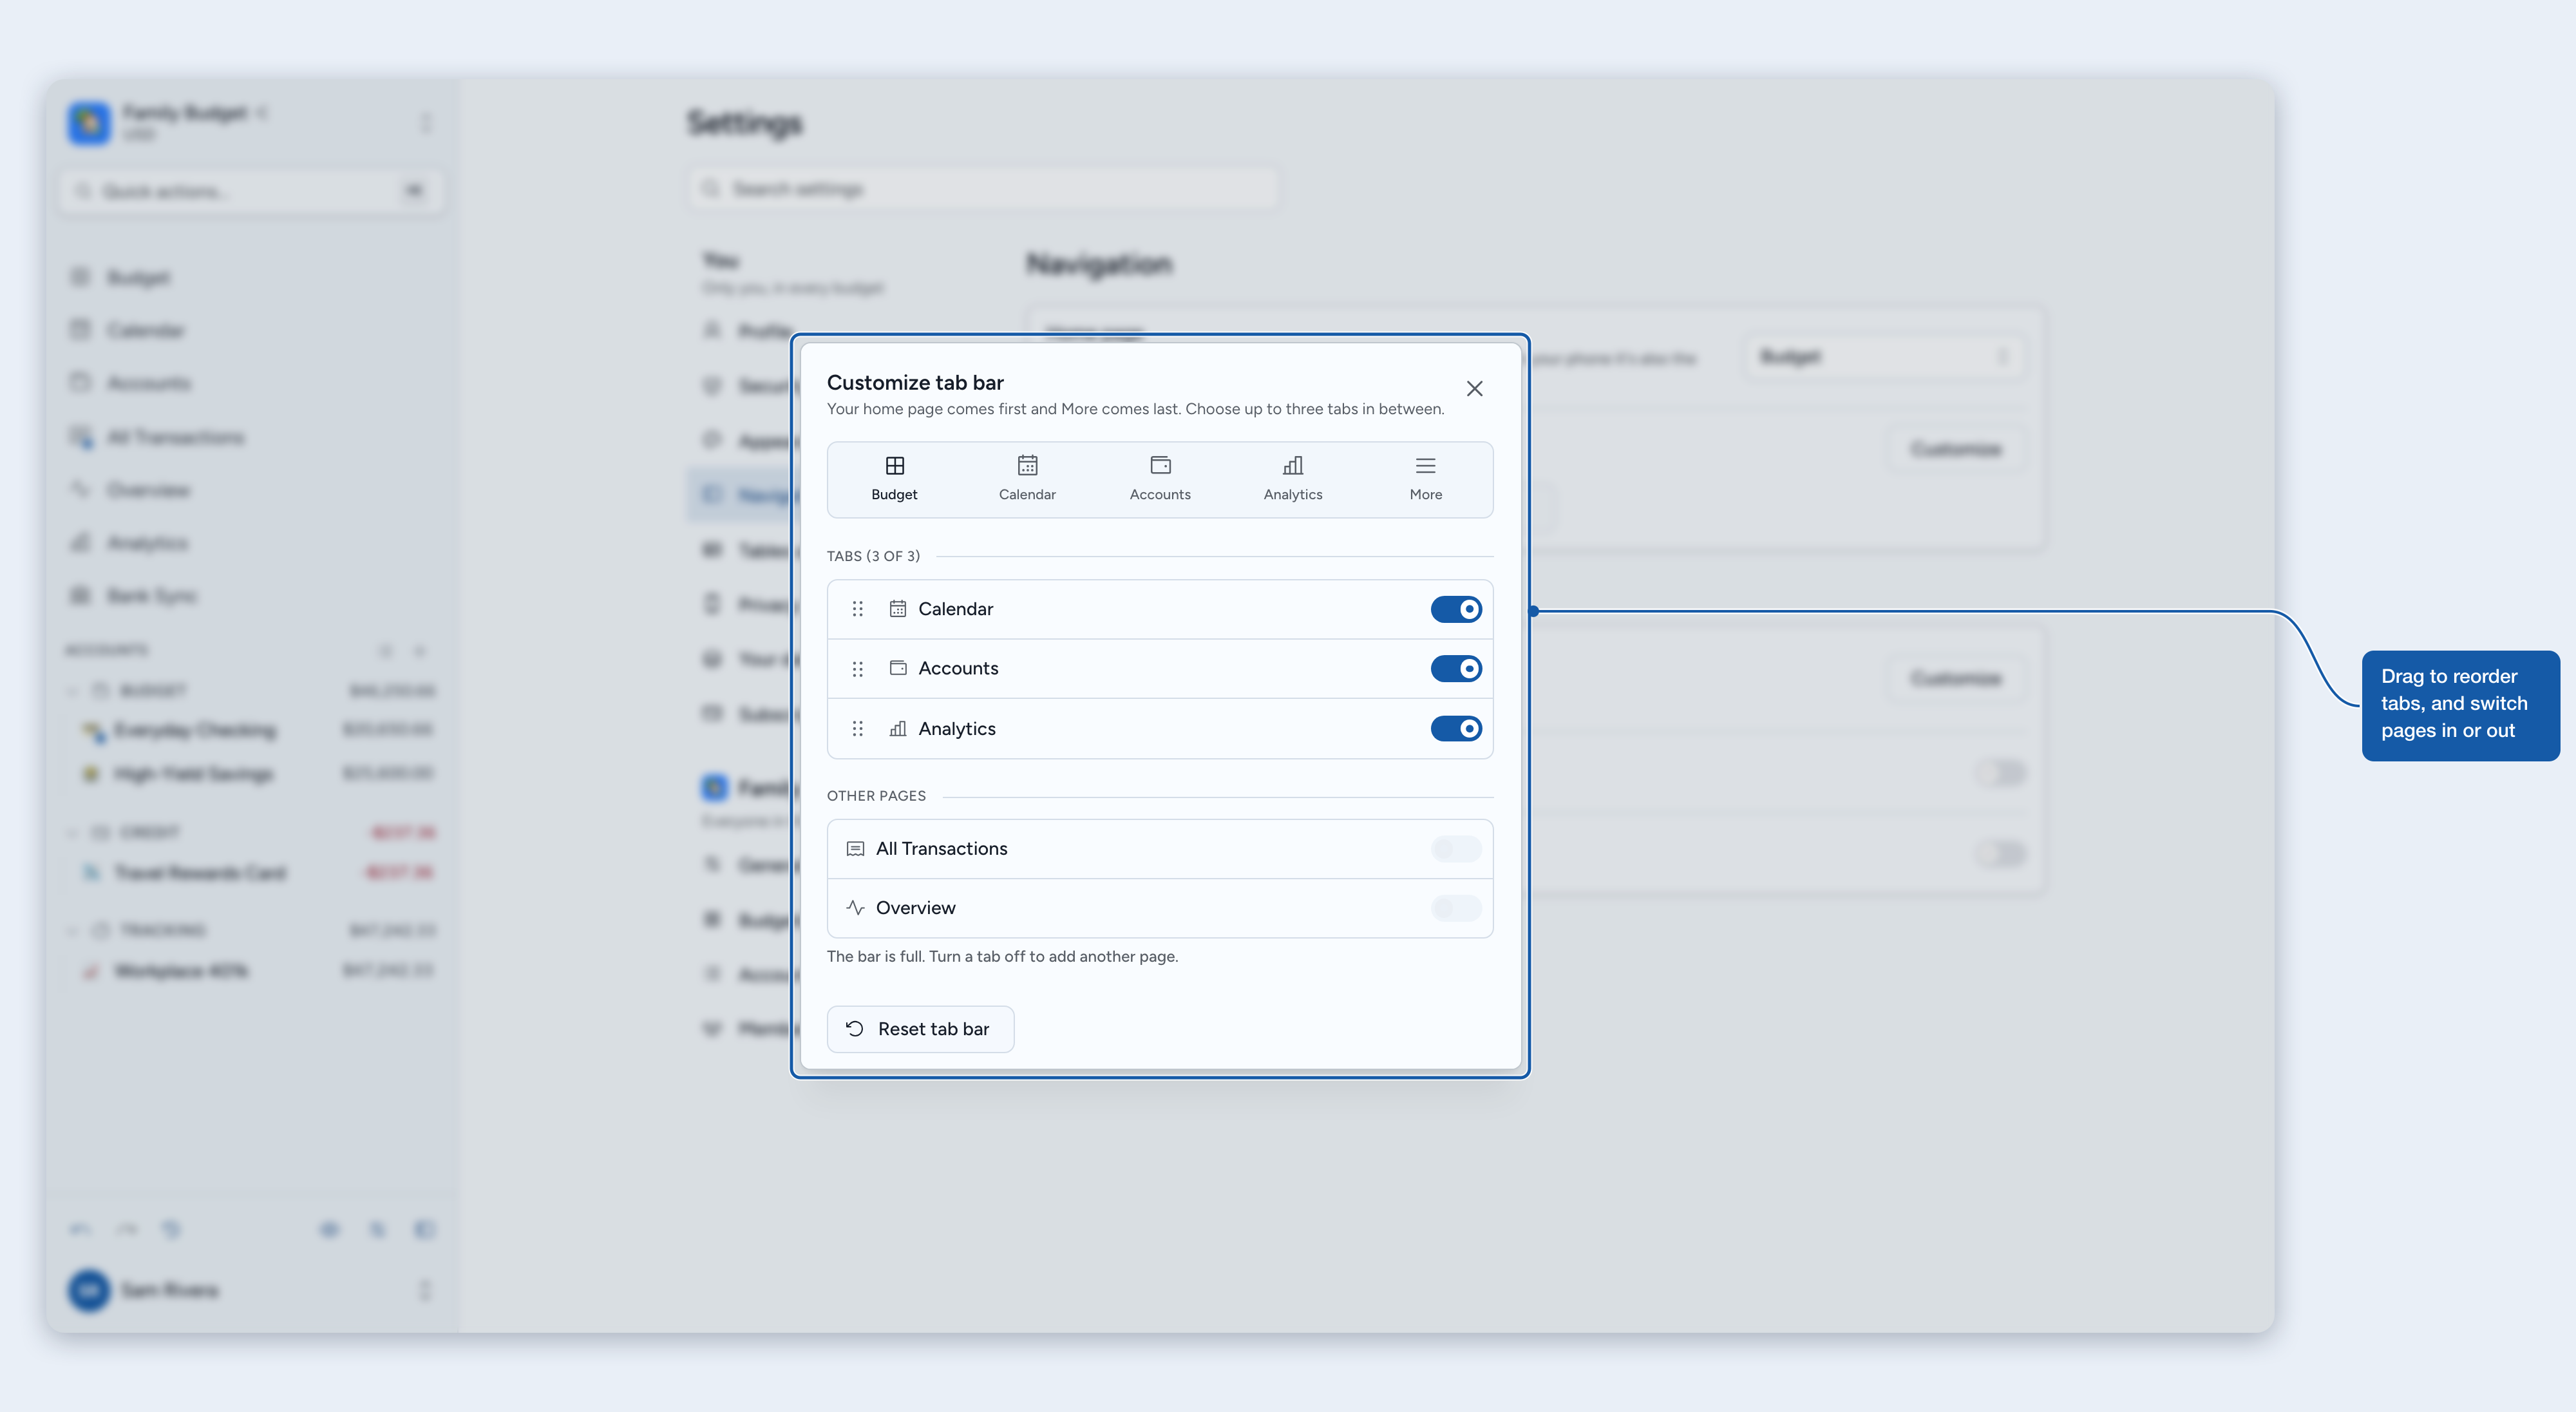Click the All Transactions list icon
The height and width of the screenshot is (1412, 2576).
point(855,849)
